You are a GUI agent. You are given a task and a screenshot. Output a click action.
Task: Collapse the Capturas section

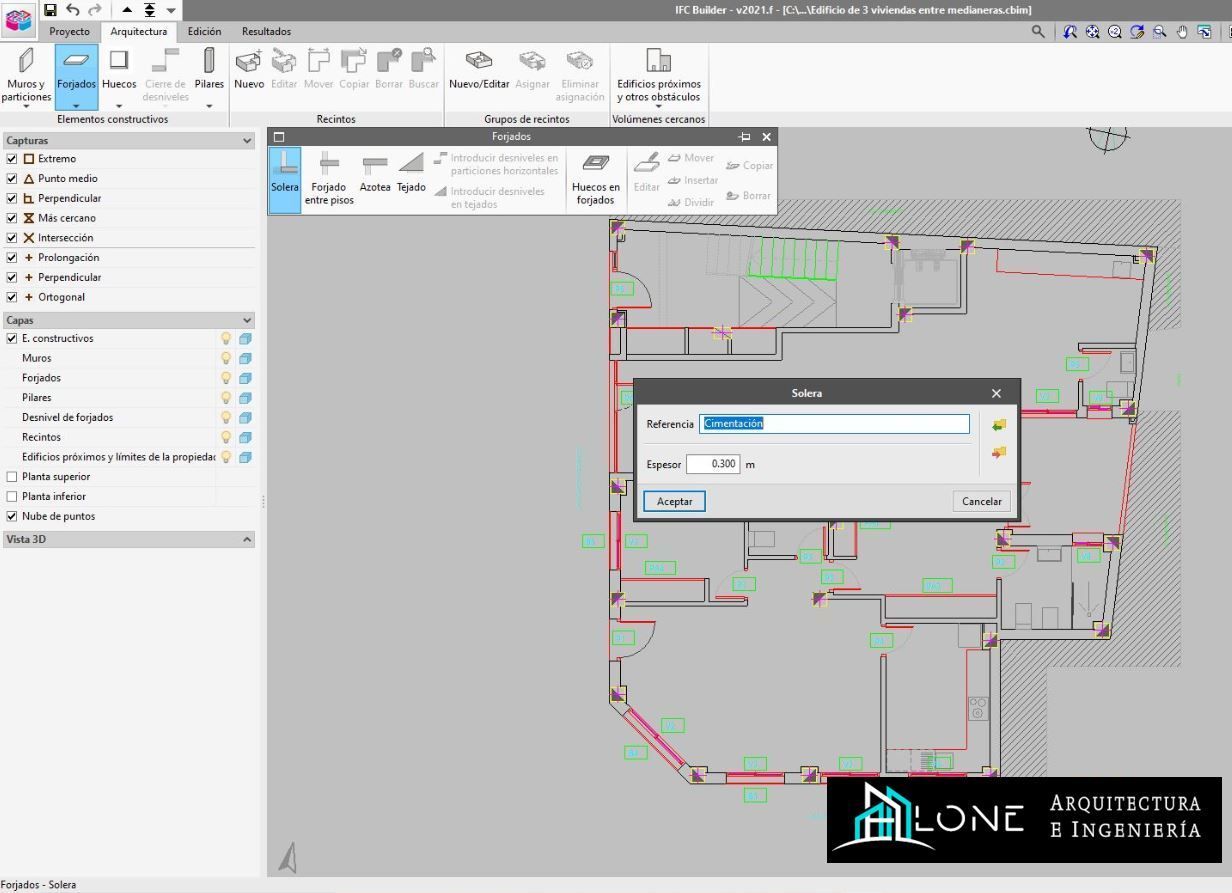[247, 141]
